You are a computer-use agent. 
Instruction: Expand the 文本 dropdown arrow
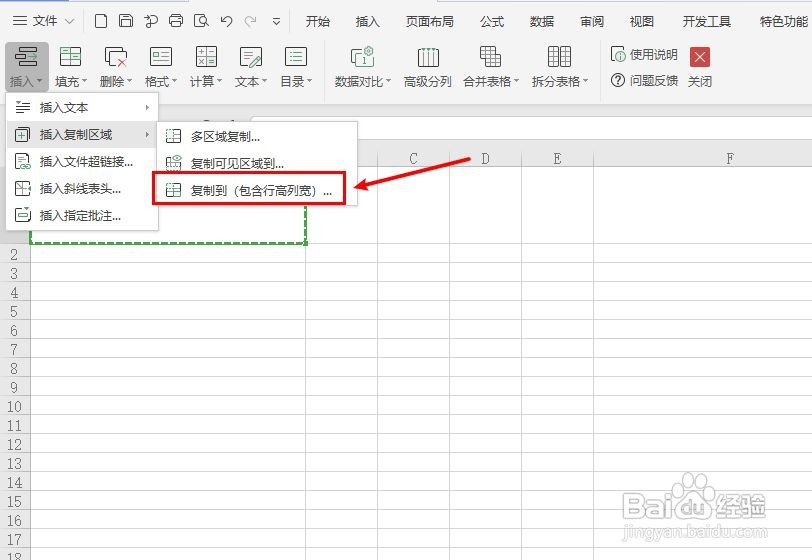point(265,81)
